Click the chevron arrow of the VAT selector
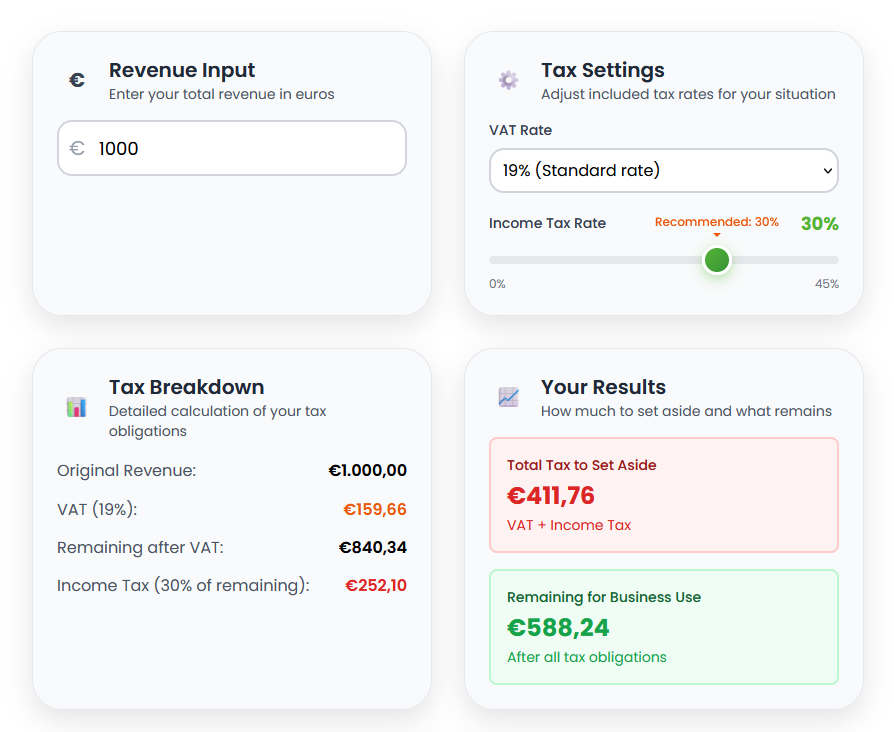This screenshot has width=894, height=732. click(x=827, y=171)
